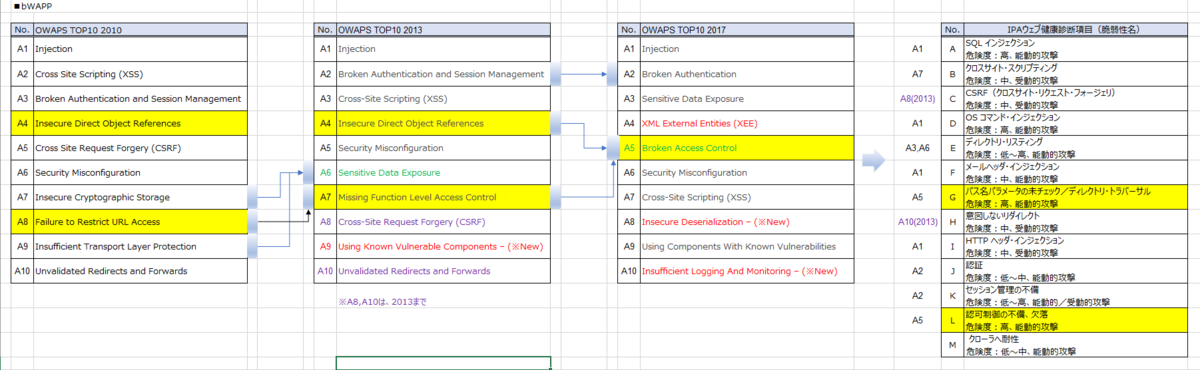Click Insecure Direct Object References in 2013 table

click(443, 123)
